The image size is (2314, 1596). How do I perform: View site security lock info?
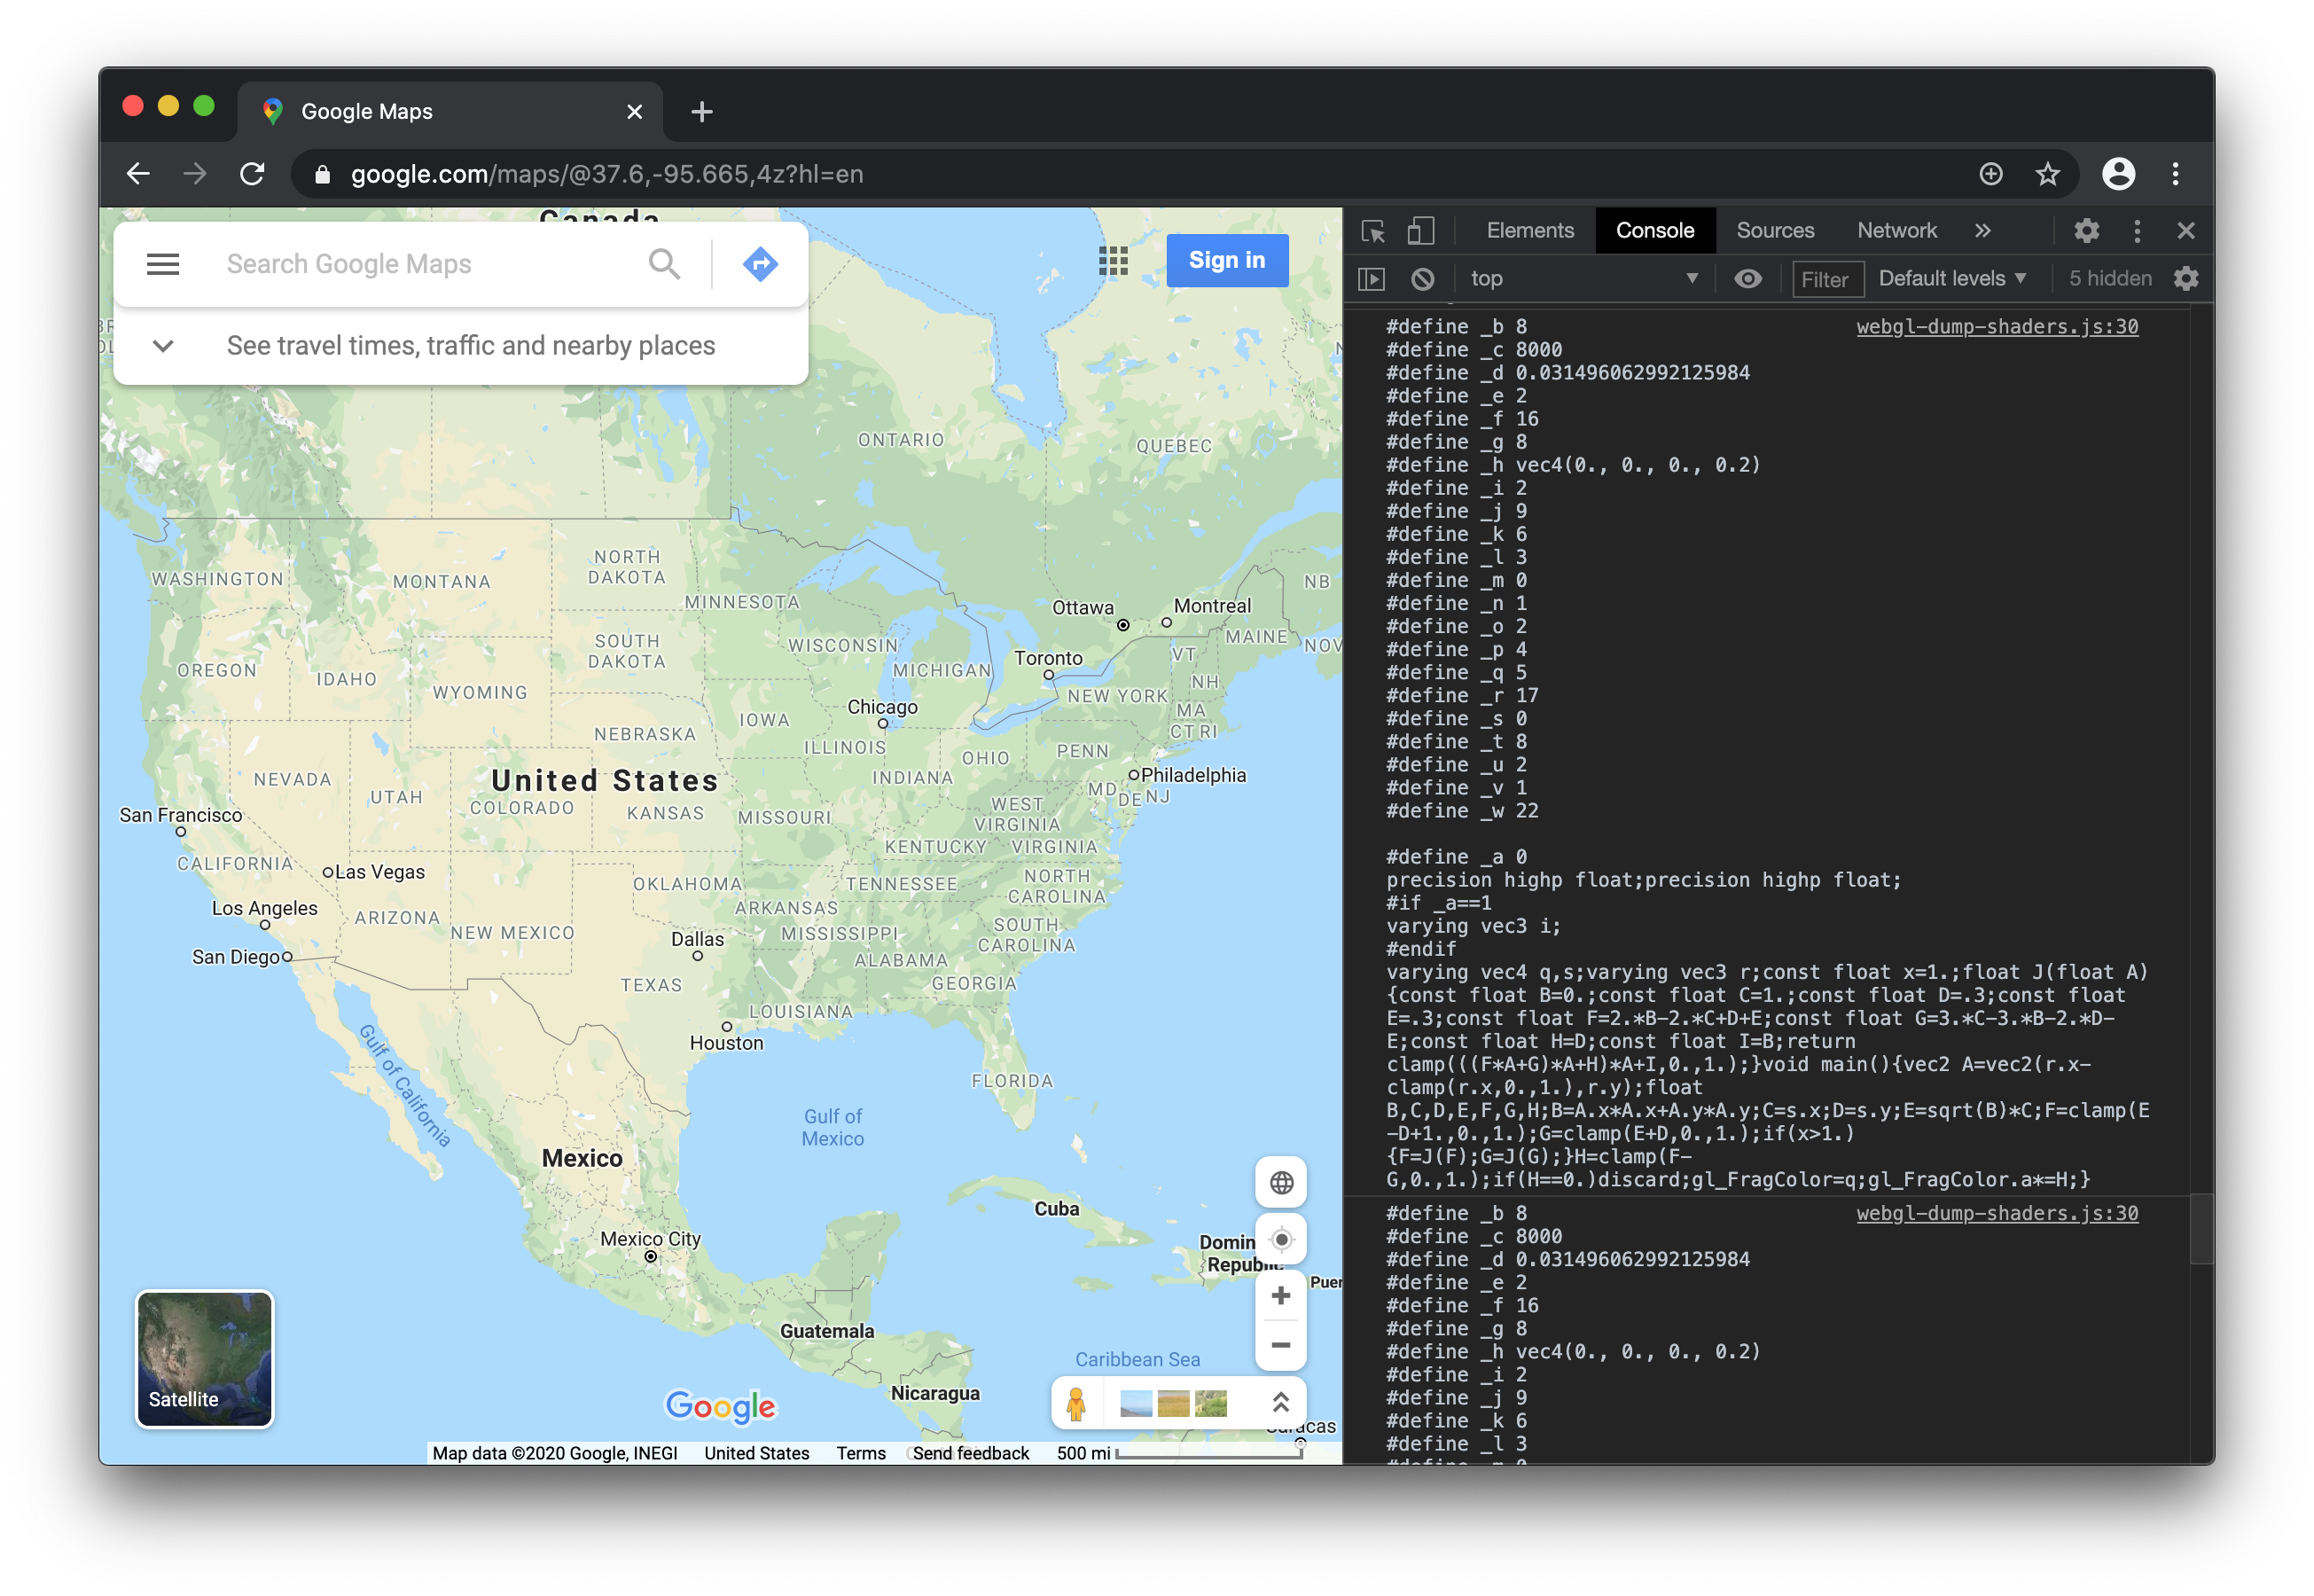coord(322,175)
